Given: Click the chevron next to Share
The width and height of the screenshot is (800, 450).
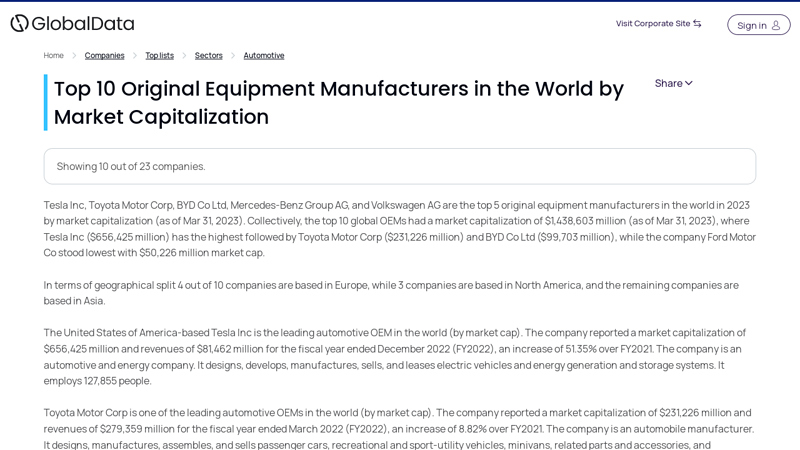Looking at the screenshot, I should click(689, 83).
